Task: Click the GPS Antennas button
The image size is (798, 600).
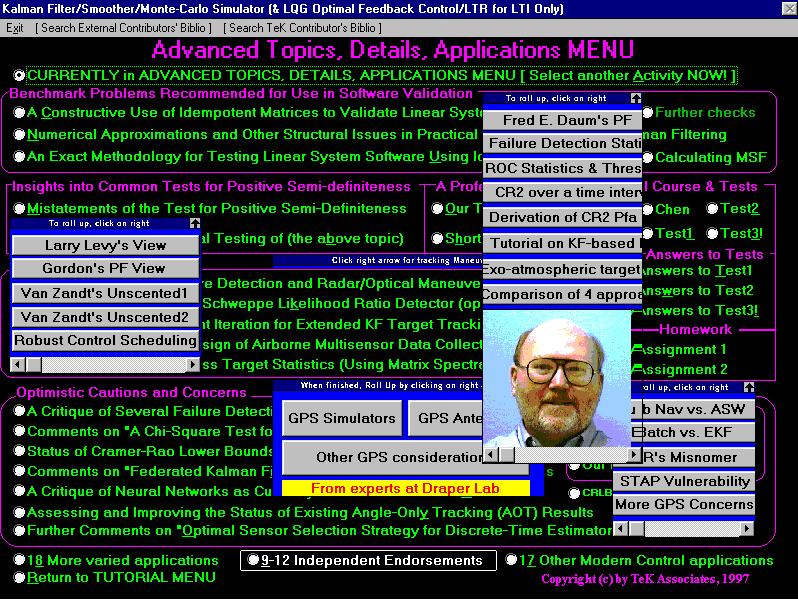Action: coord(446,418)
